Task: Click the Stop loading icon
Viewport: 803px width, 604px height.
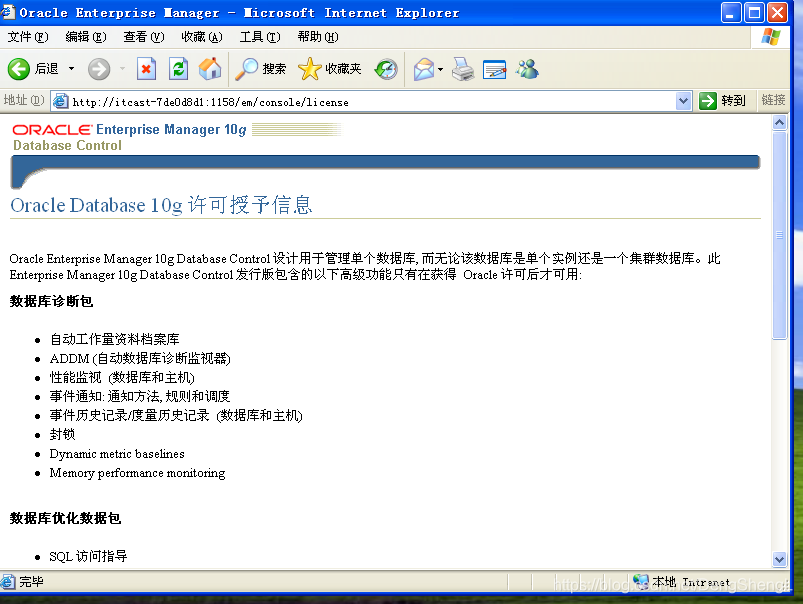Action: (x=146, y=69)
